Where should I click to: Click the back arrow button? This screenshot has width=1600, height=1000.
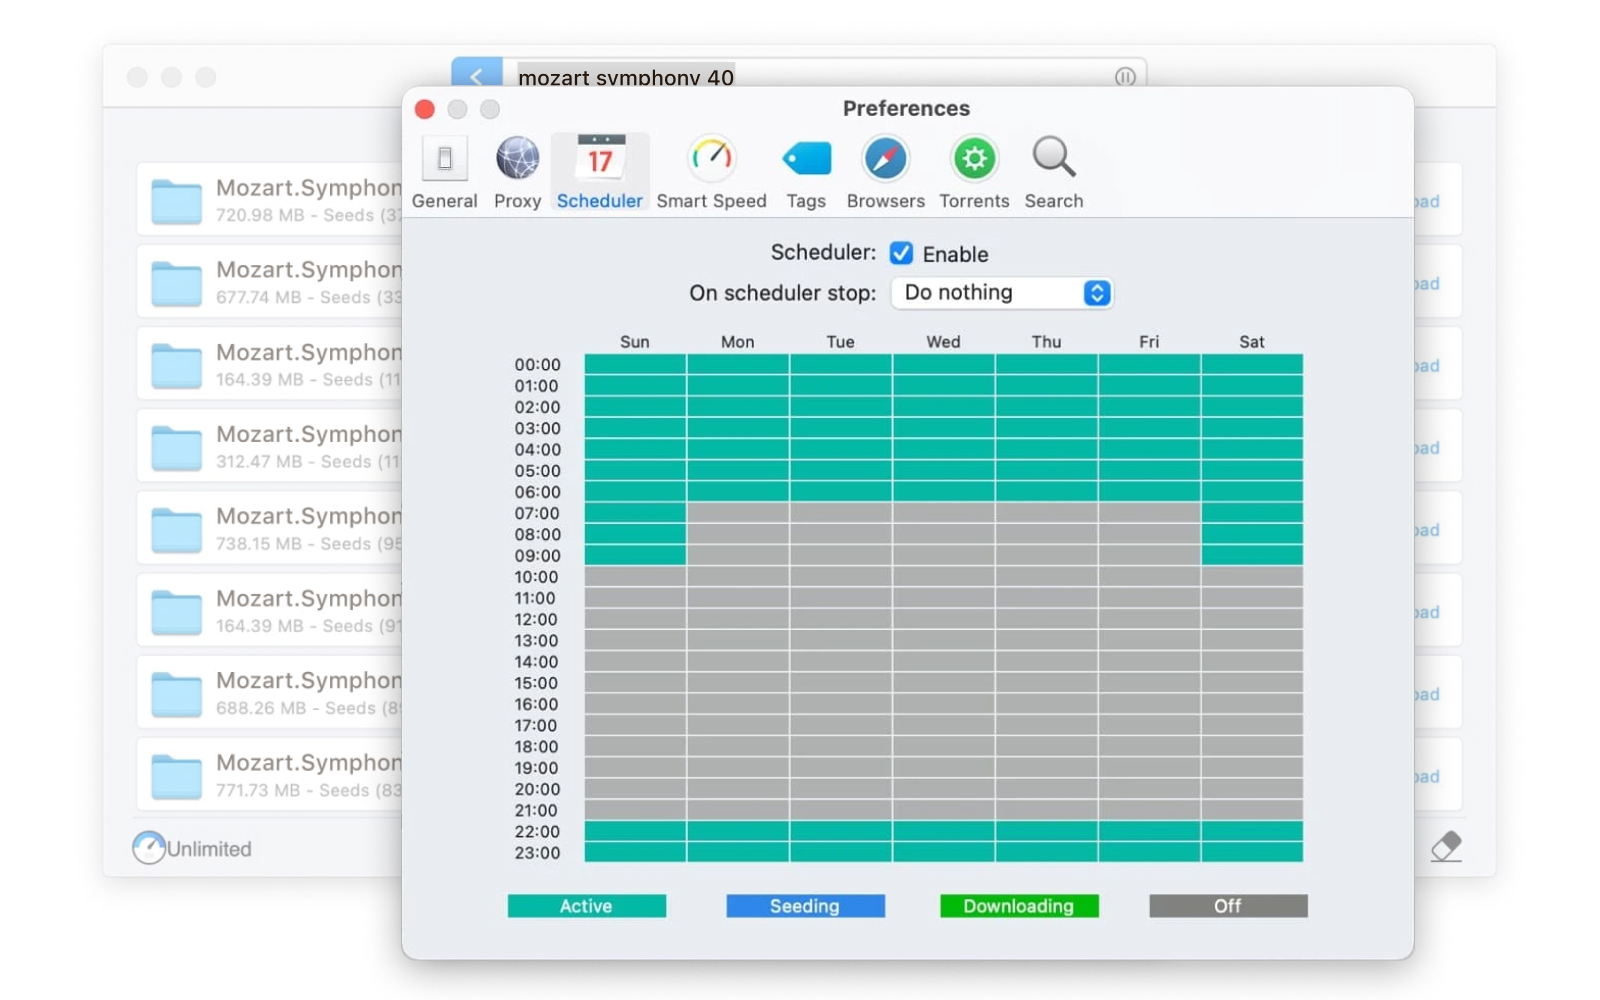pyautogui.click(x=476, y=75)
